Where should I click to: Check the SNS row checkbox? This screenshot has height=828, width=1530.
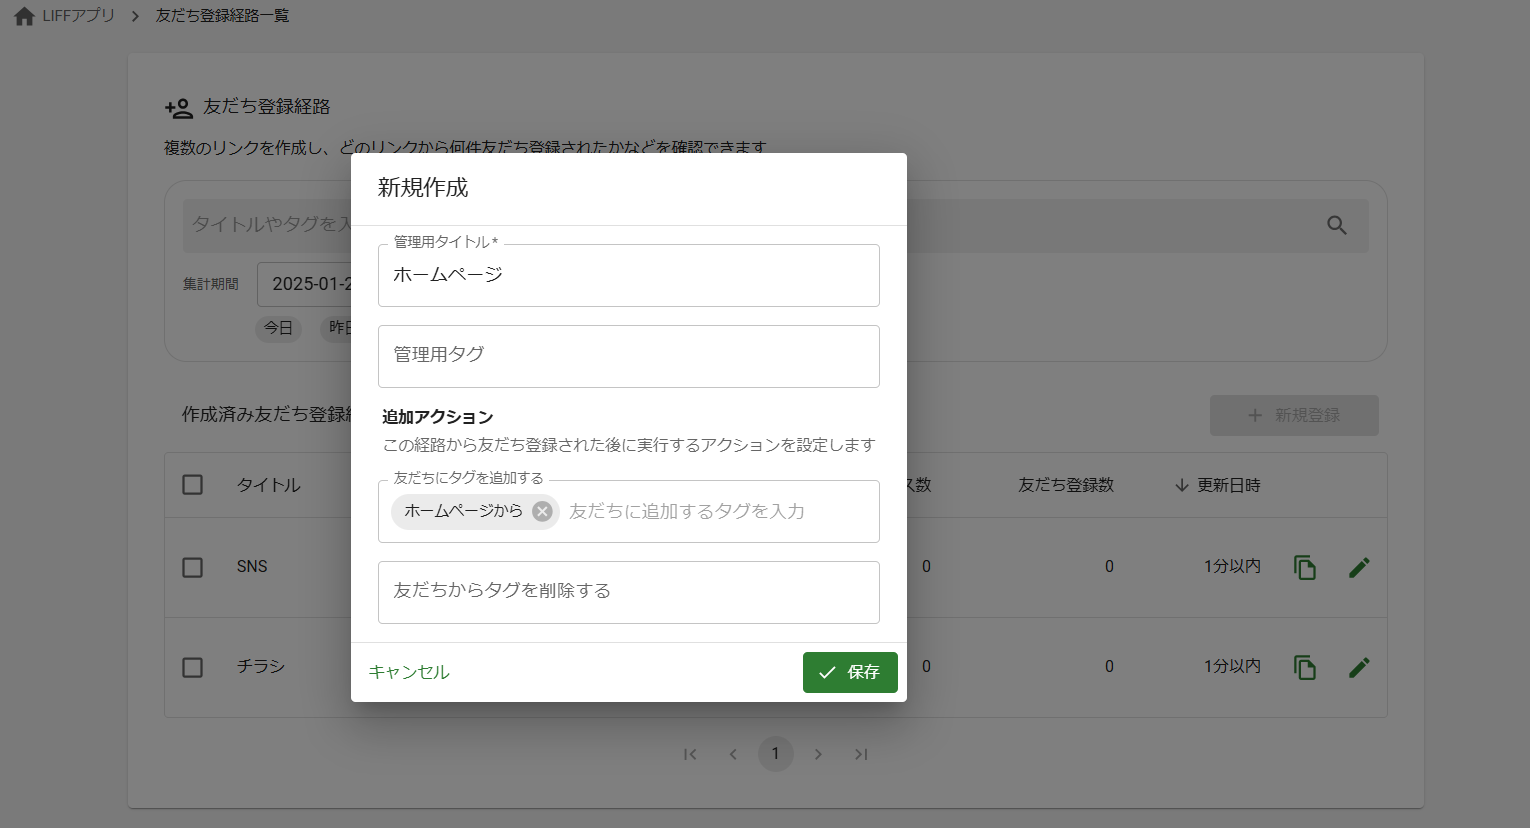pyautogui.click(x=193, y=567)
